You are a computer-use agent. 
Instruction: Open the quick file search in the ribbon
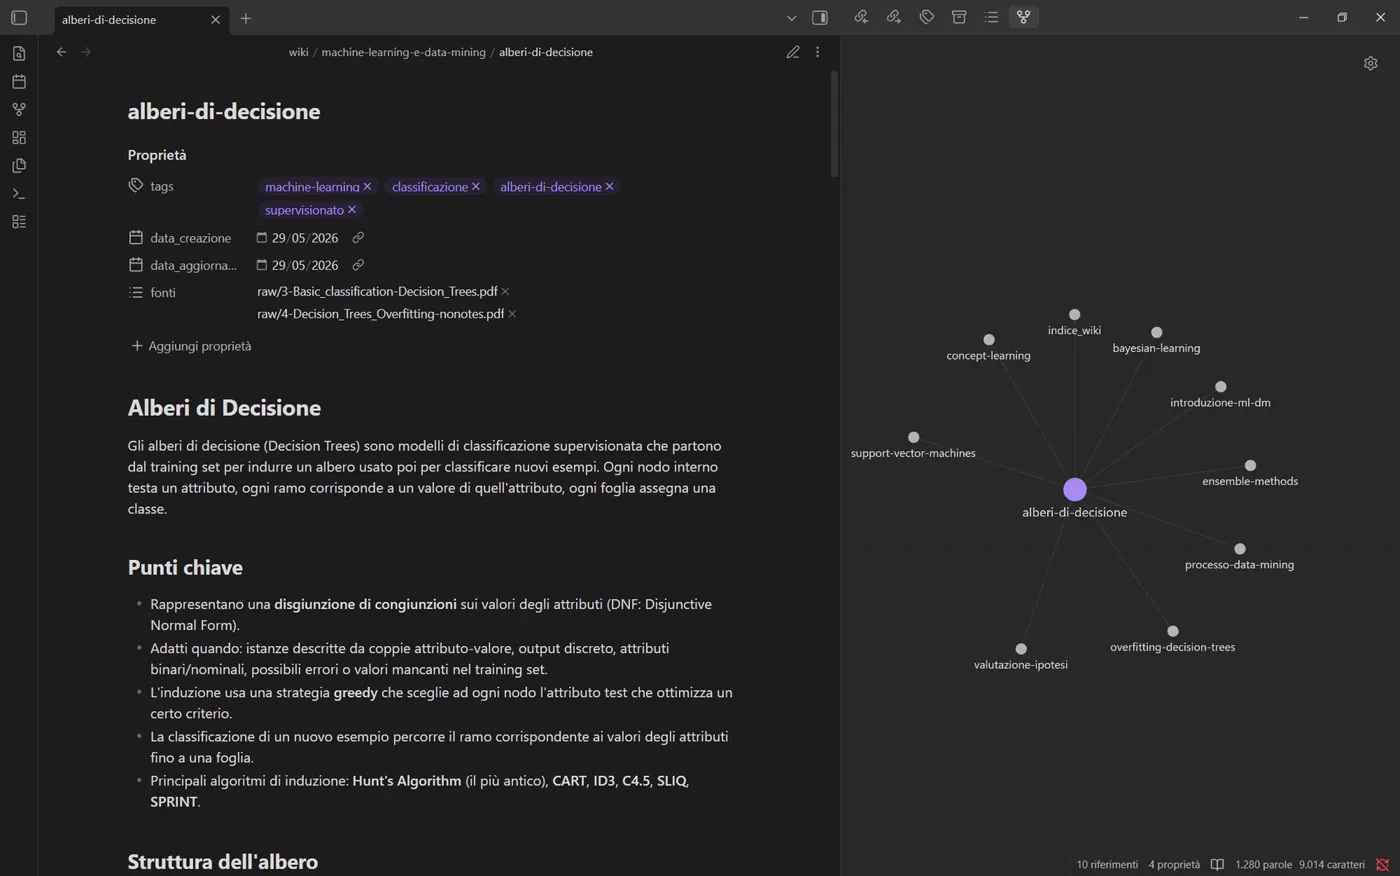[x=19, y=54]
